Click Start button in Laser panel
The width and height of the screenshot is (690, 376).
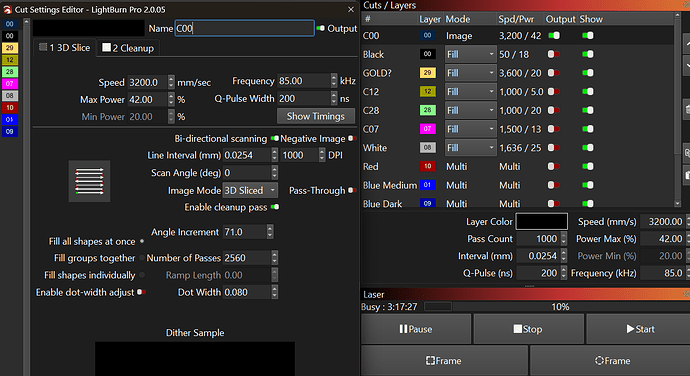[x=640, y=329]
